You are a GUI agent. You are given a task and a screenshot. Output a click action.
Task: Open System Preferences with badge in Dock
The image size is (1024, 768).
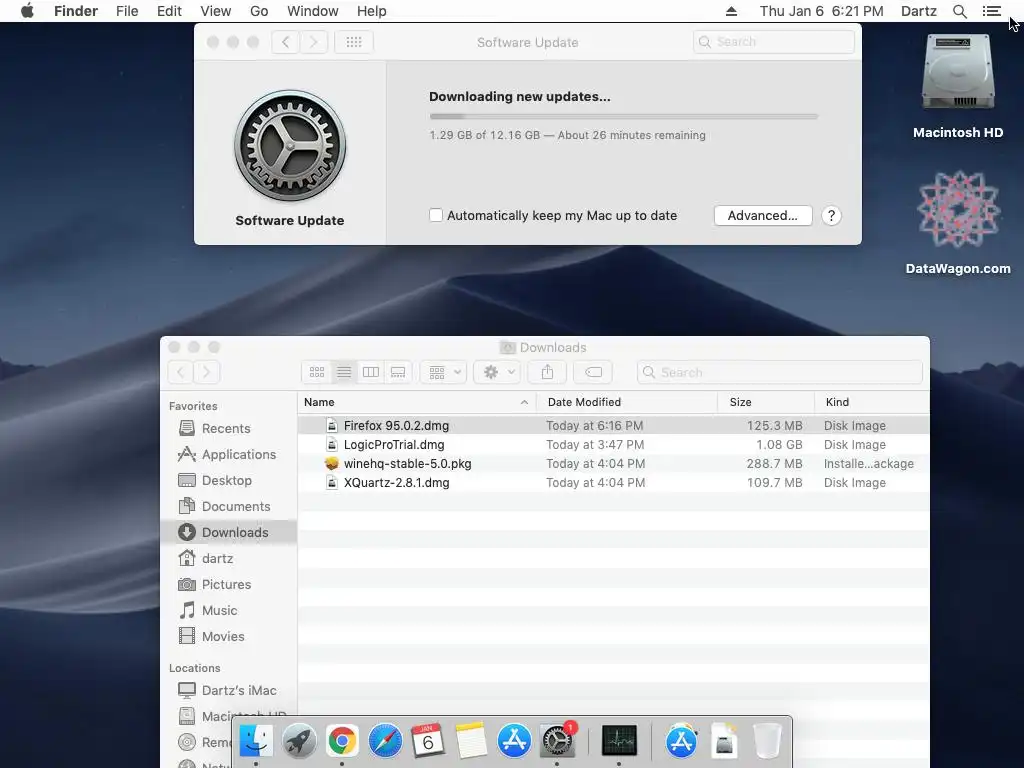[557, 741]
